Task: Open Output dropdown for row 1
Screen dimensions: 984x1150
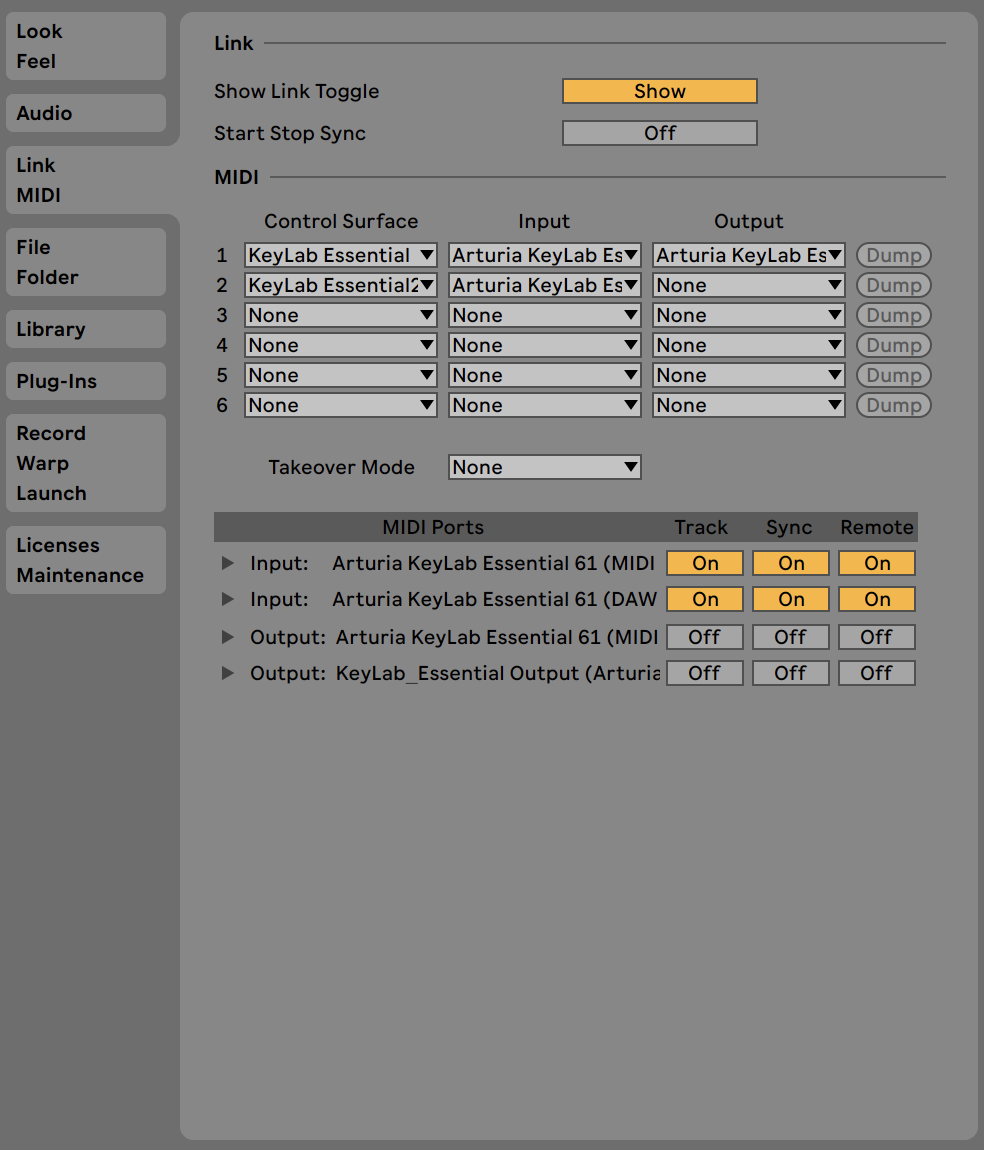Action: click(749, 255)
